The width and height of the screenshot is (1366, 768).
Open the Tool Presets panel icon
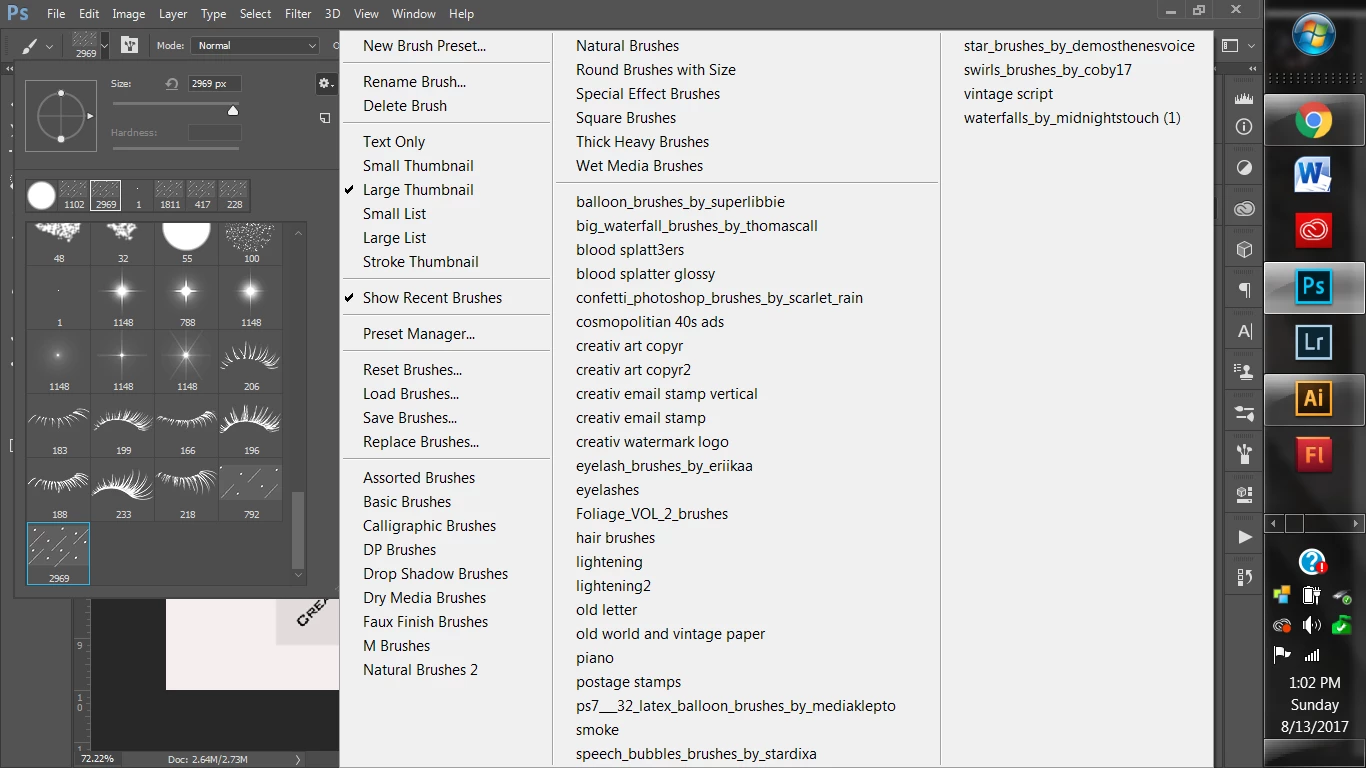tap(1244, 494)
